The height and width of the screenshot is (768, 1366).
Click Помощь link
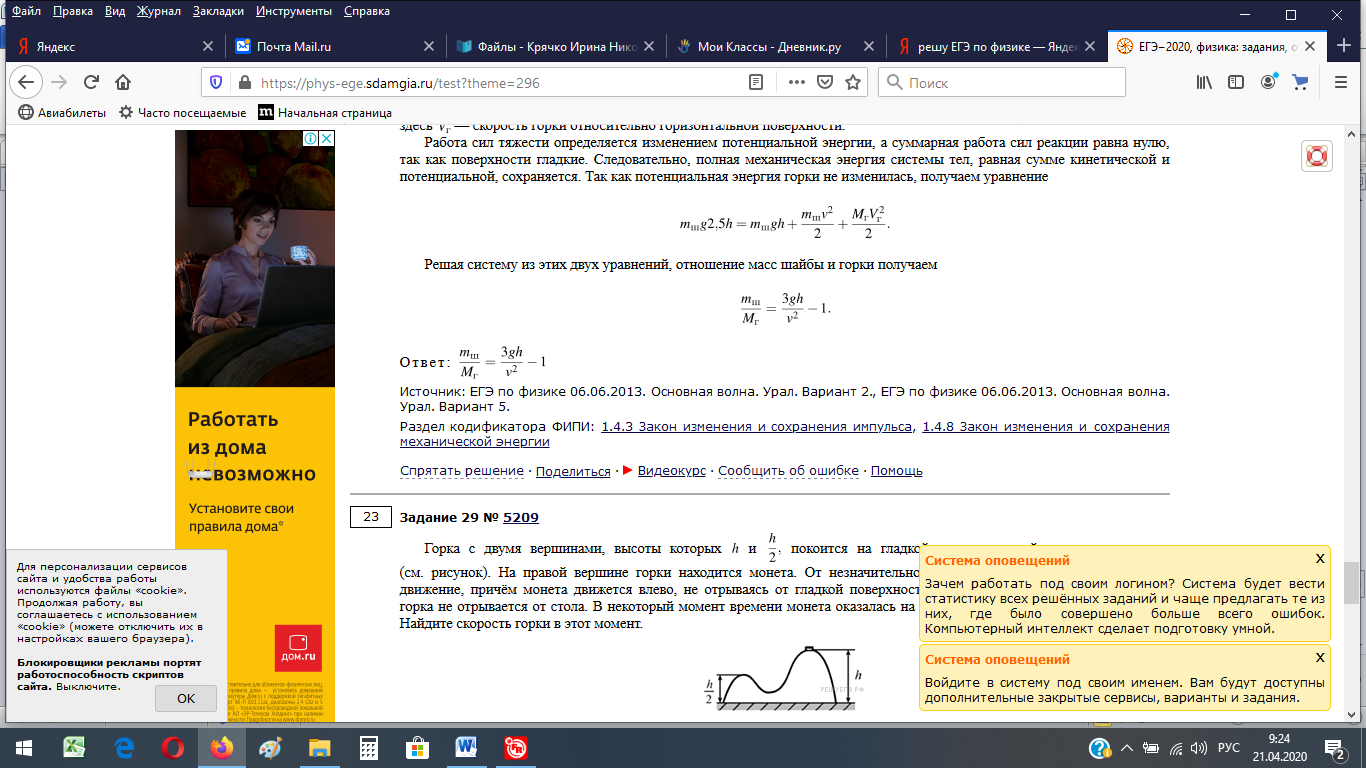tap(897, 470)
